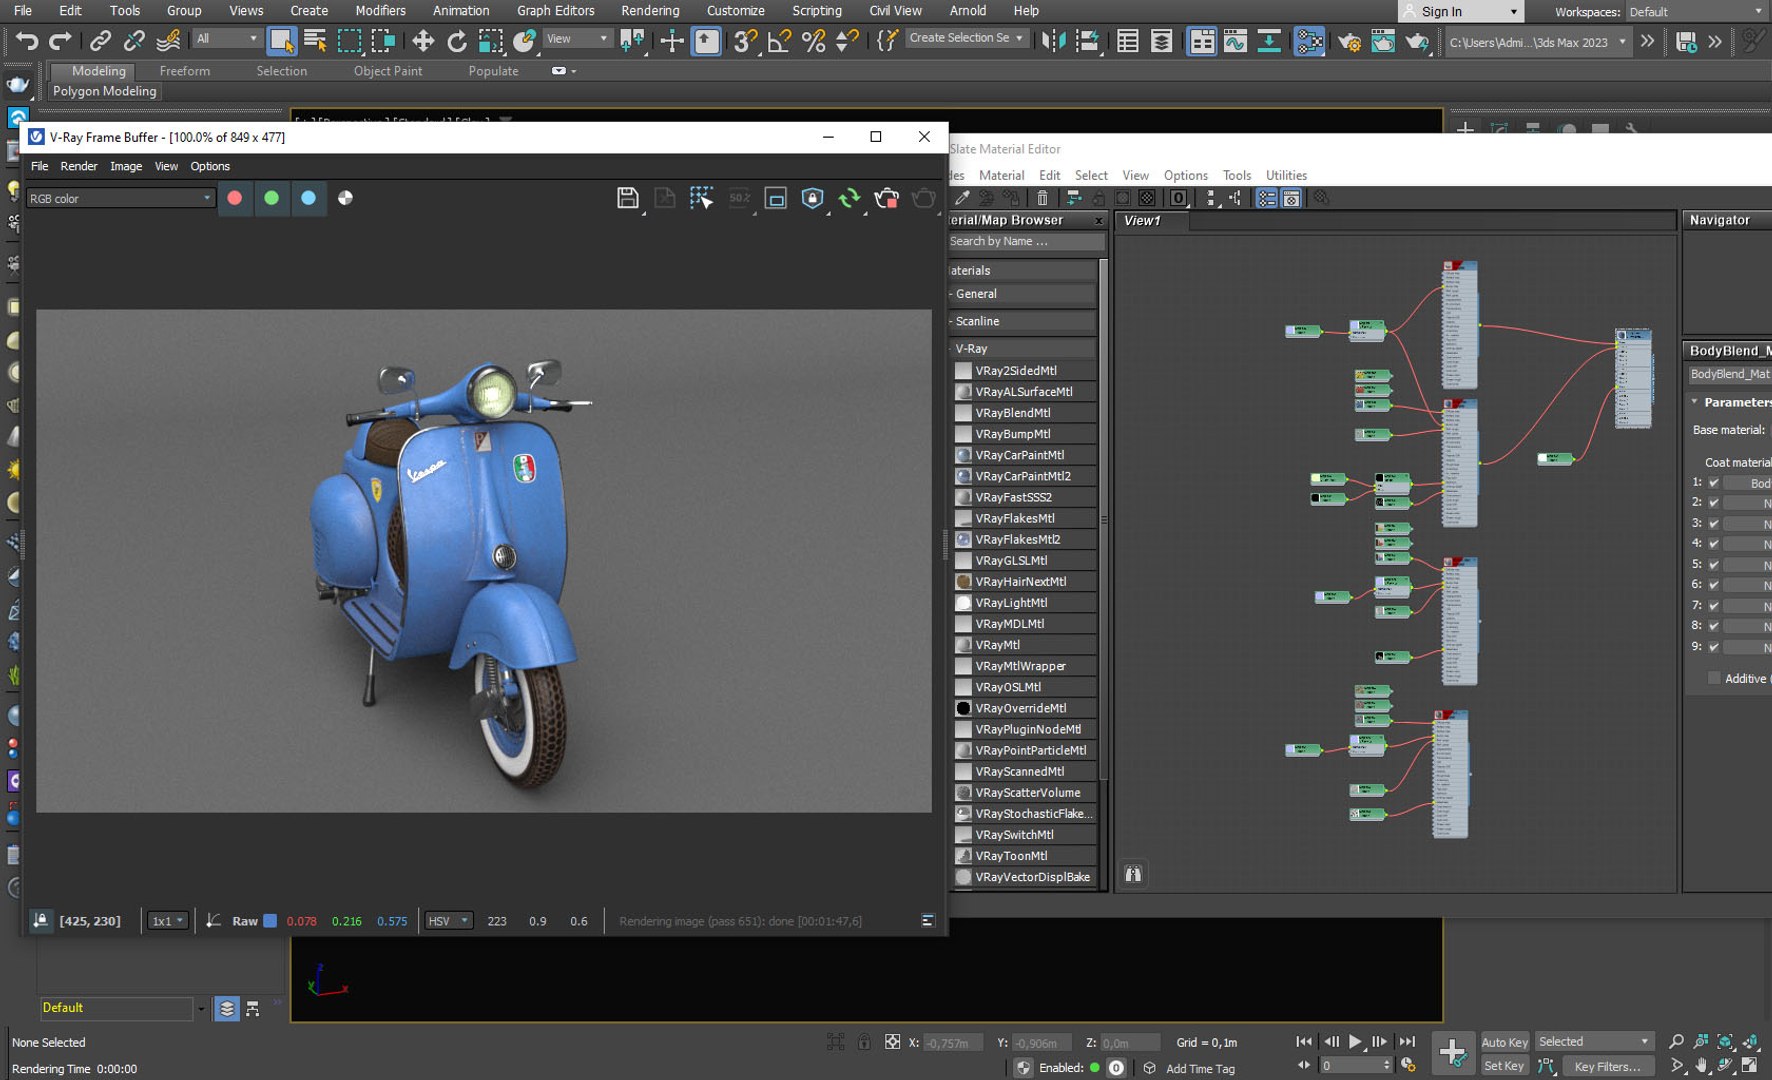Click binoculars search icon in View1
The image size is (1772, 1080).
[1133, 874]
